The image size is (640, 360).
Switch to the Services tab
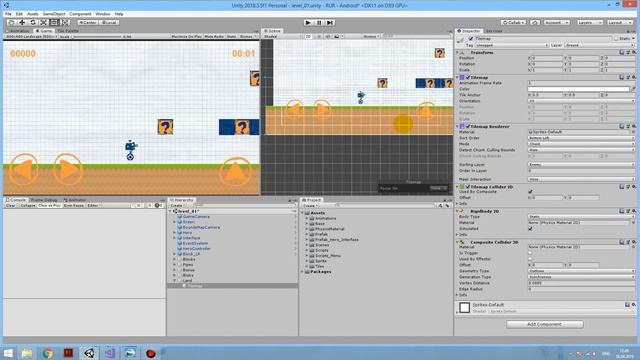[x=494, y=31]
